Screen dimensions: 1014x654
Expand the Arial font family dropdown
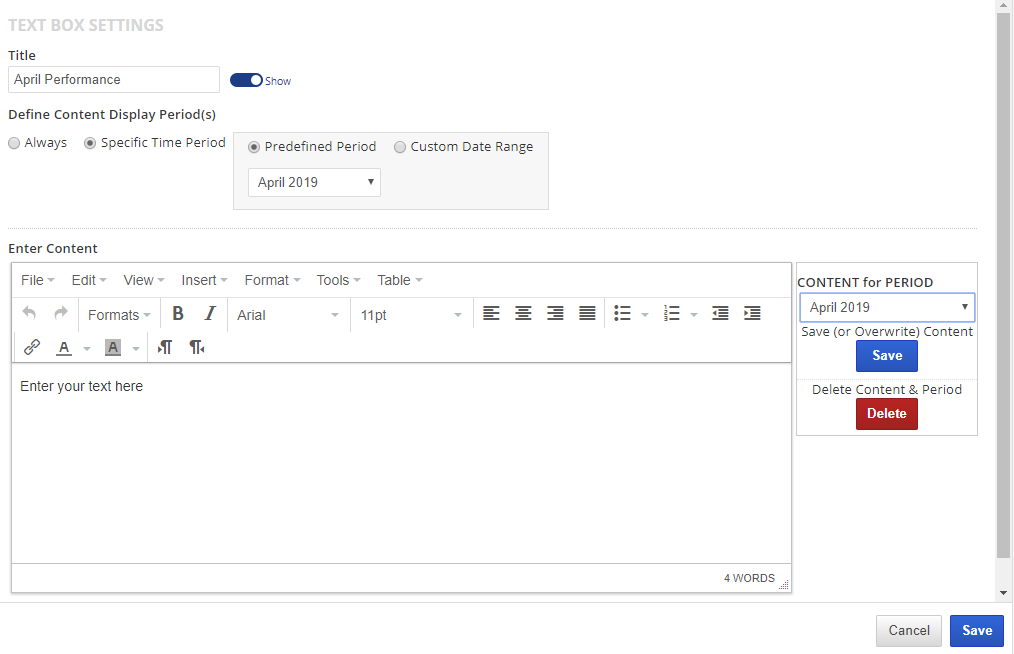[288, 315]
